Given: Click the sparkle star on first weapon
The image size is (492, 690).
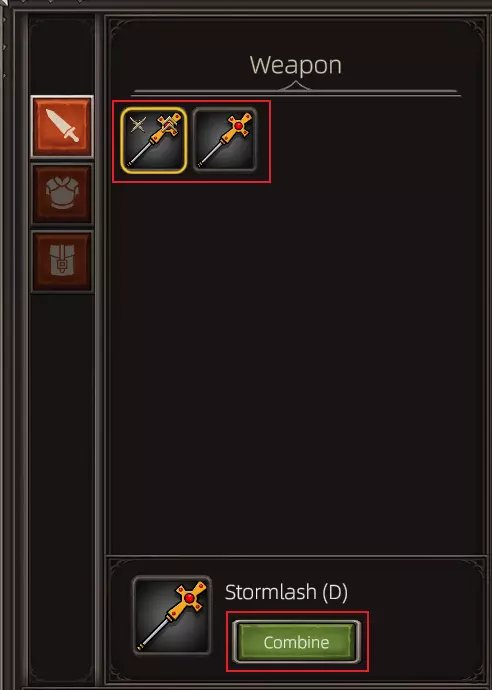Looking at the screenshot, I should (138, 125).
